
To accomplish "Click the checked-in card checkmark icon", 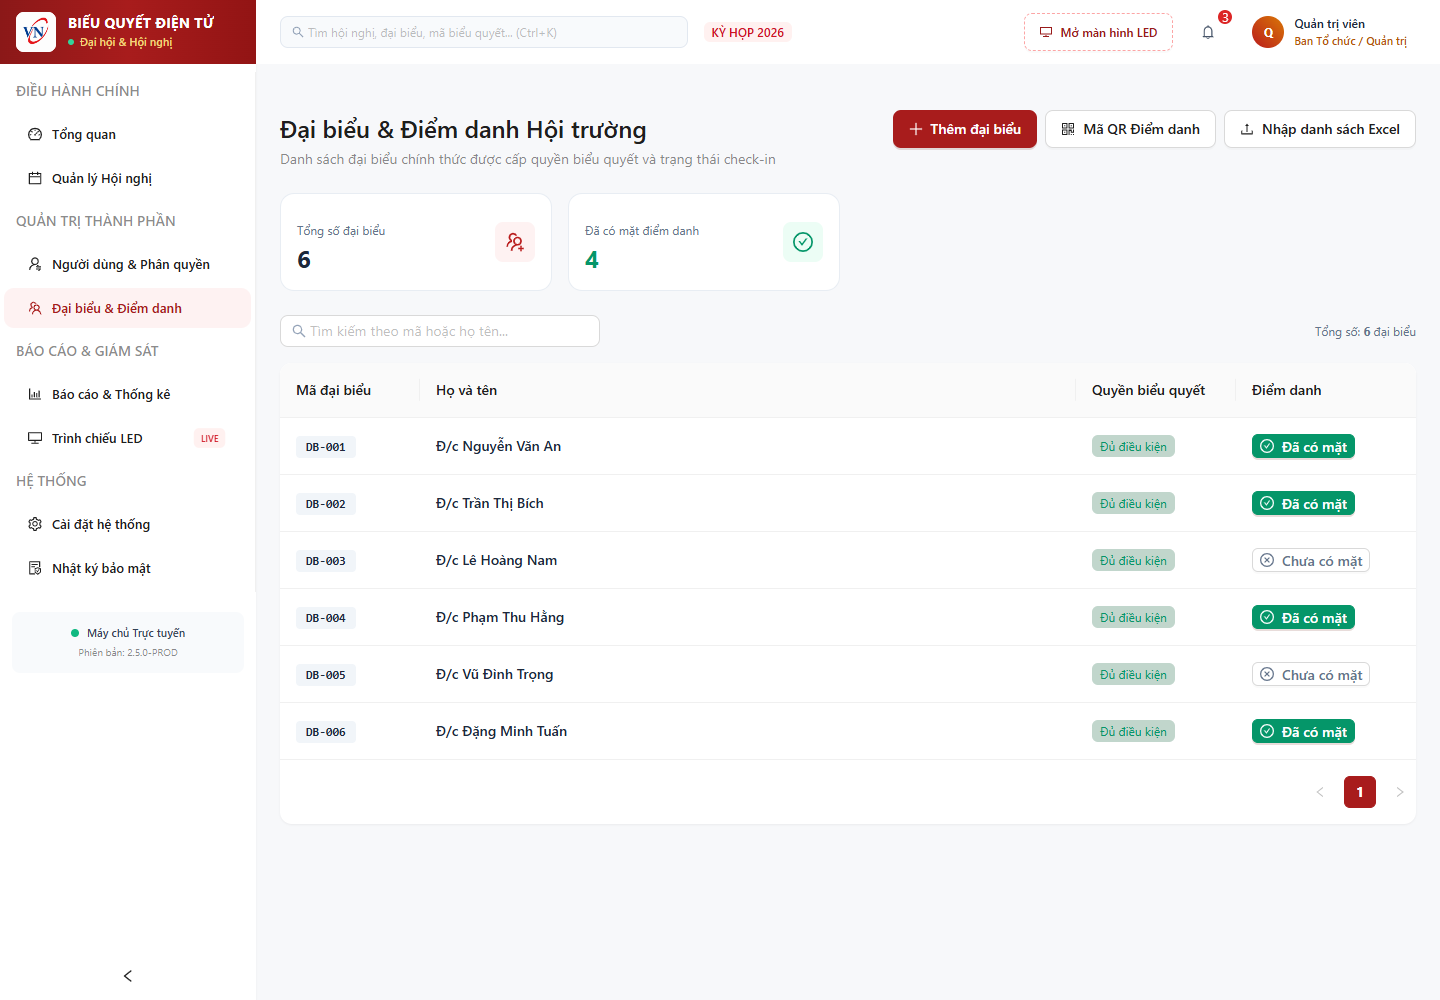I will (x=803, y=242).
